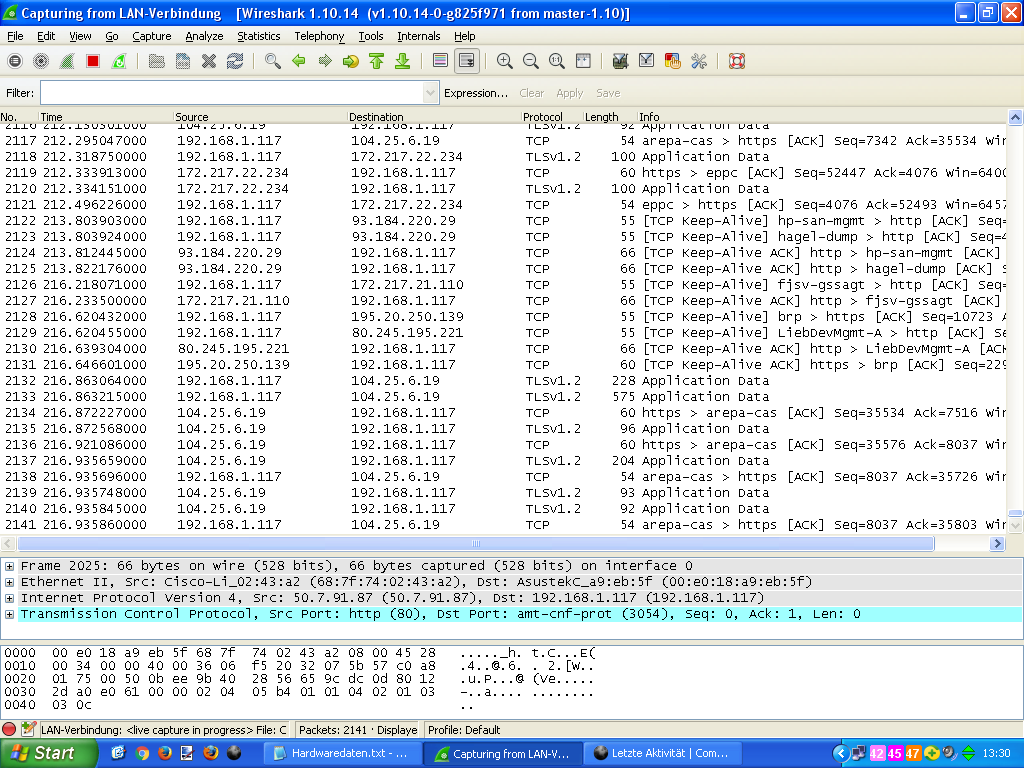The width and height of the screenshot is (1024, 768).
Task: Select packet 2122 TCP Keep-Alive row
Action: point(503,221)
